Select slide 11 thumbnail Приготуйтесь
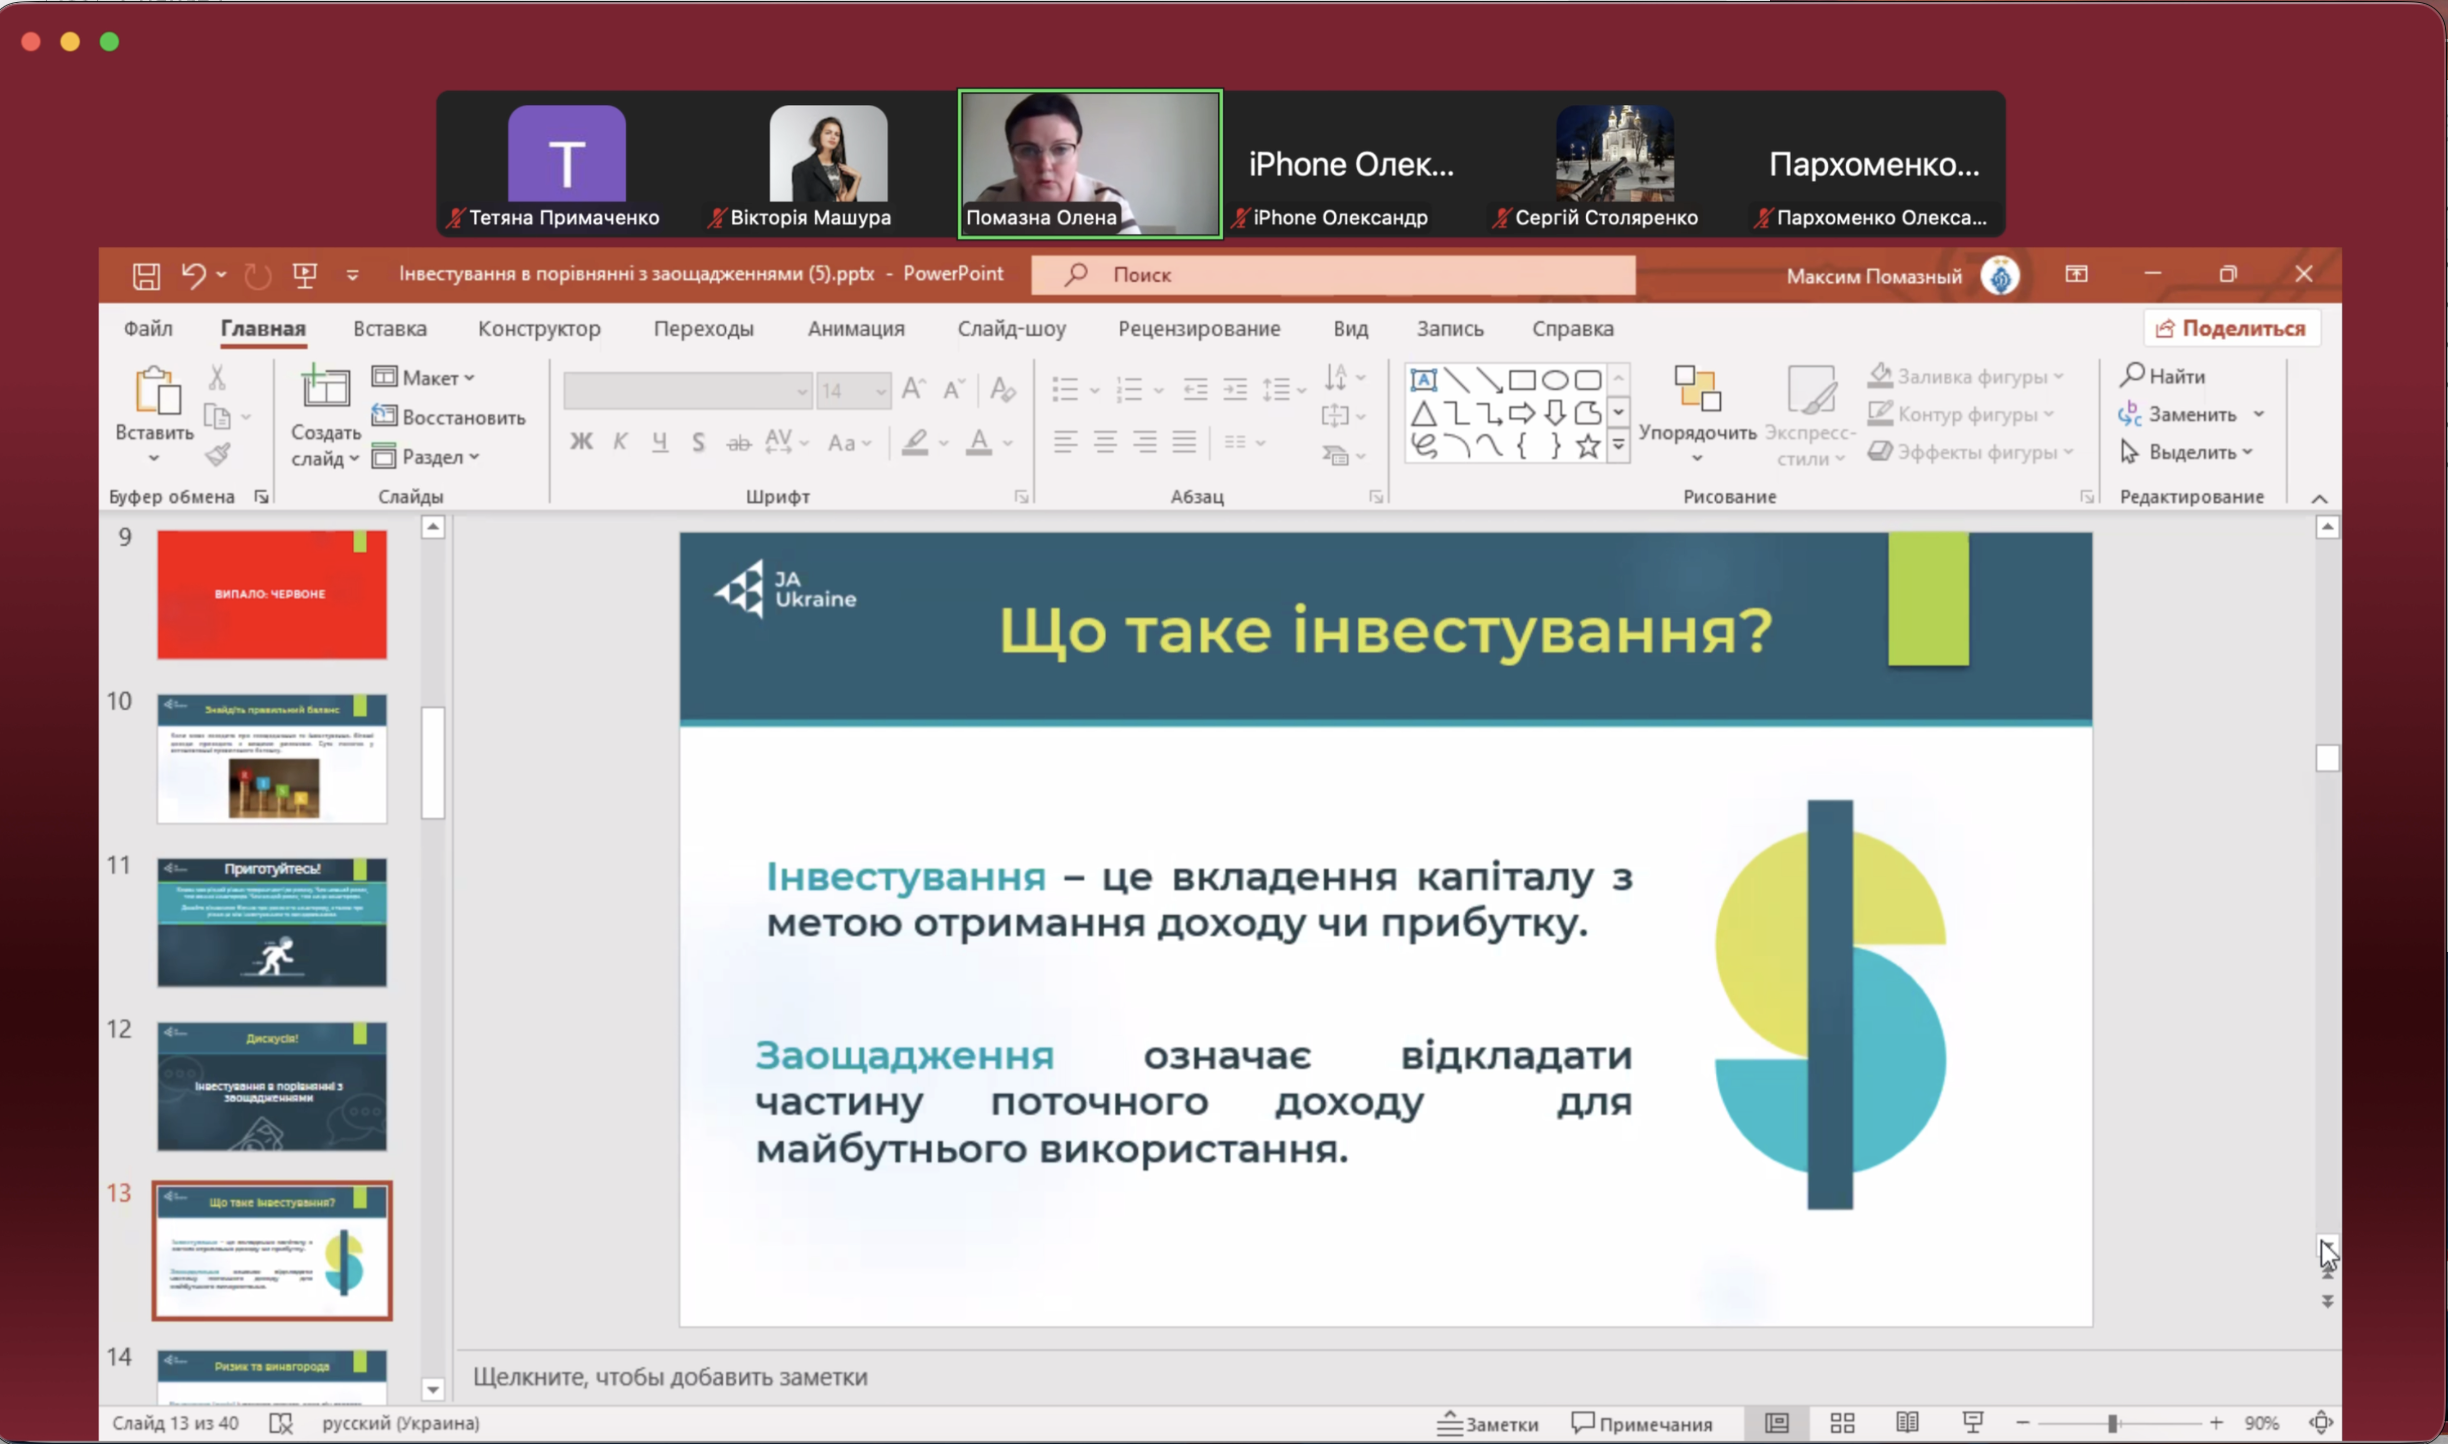Viewport: 2448px width, 1444px height. coord(272,921)
